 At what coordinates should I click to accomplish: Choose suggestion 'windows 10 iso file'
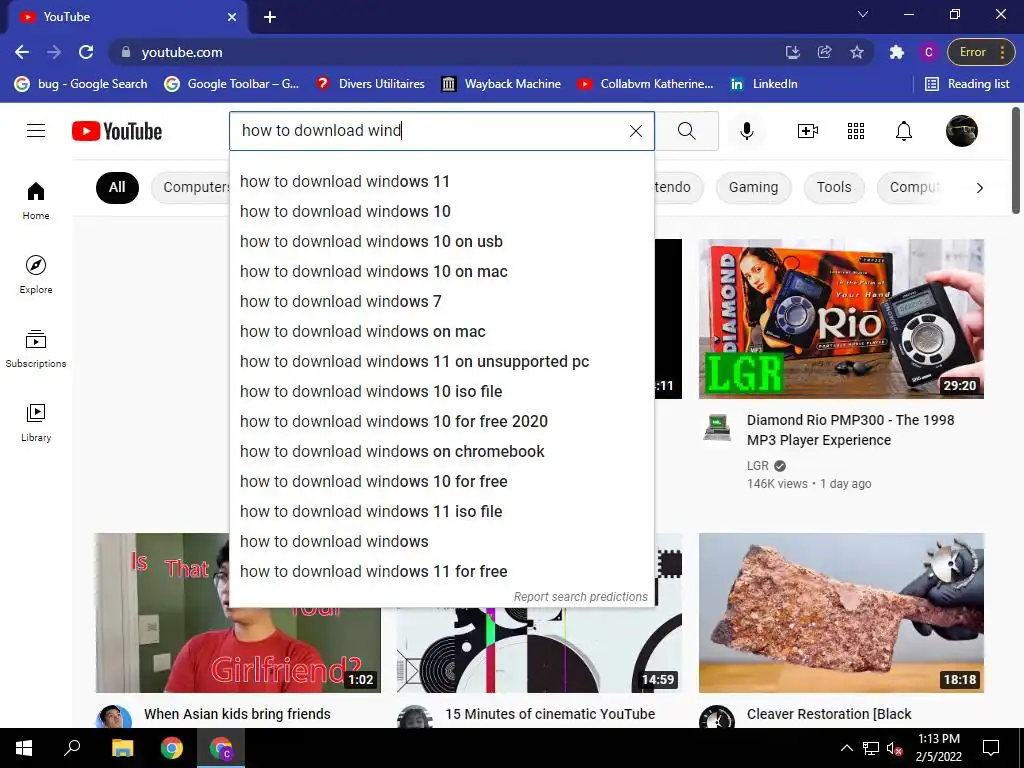point(441,391)
